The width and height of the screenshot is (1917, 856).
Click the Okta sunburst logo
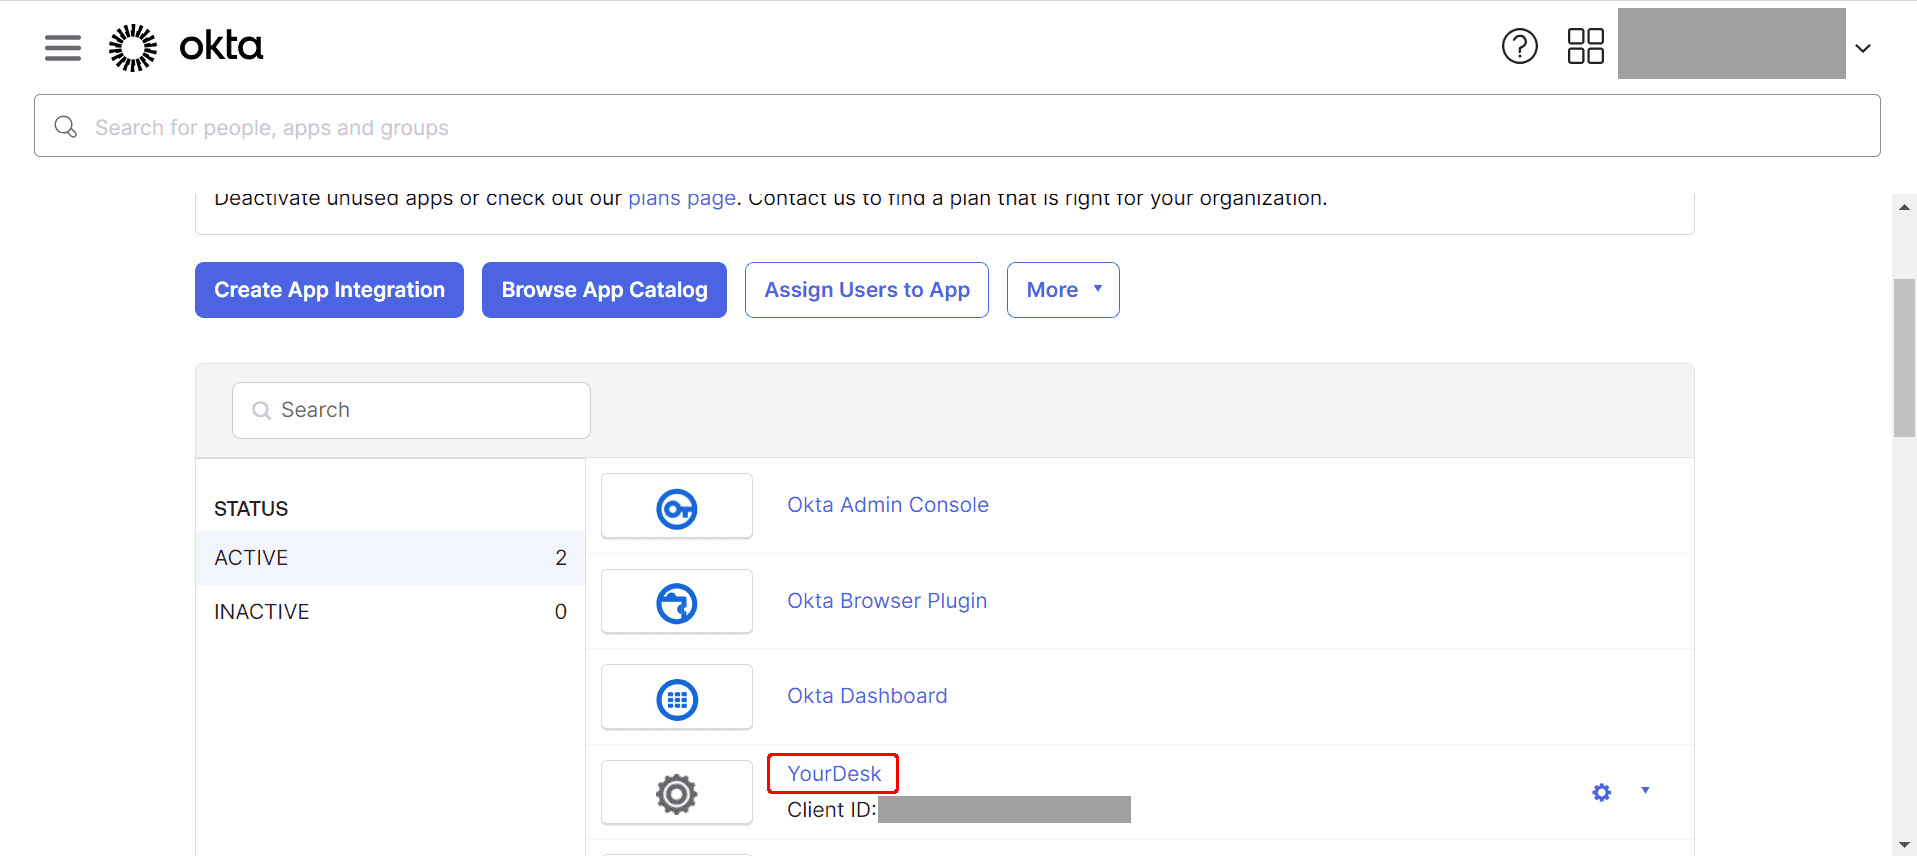click(x=133, y=47)
